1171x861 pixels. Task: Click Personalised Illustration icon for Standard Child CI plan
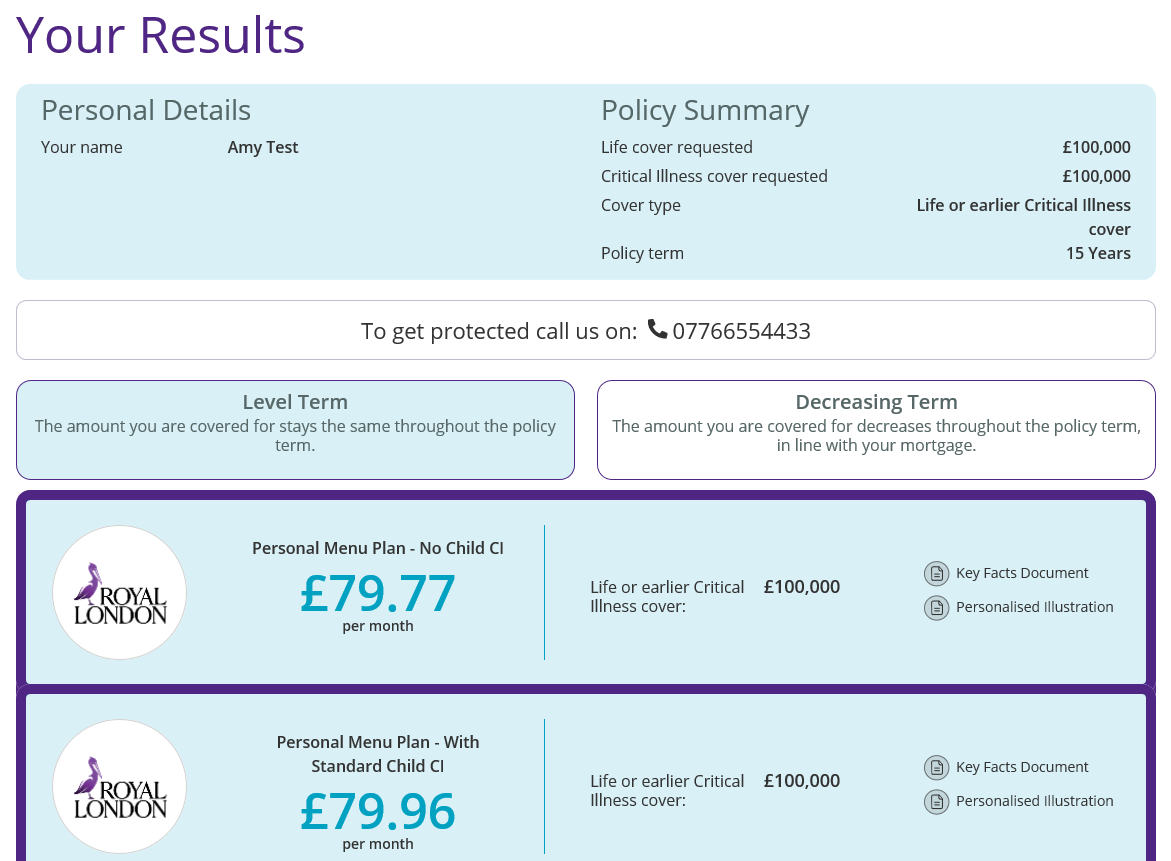[x=936, y=801]
